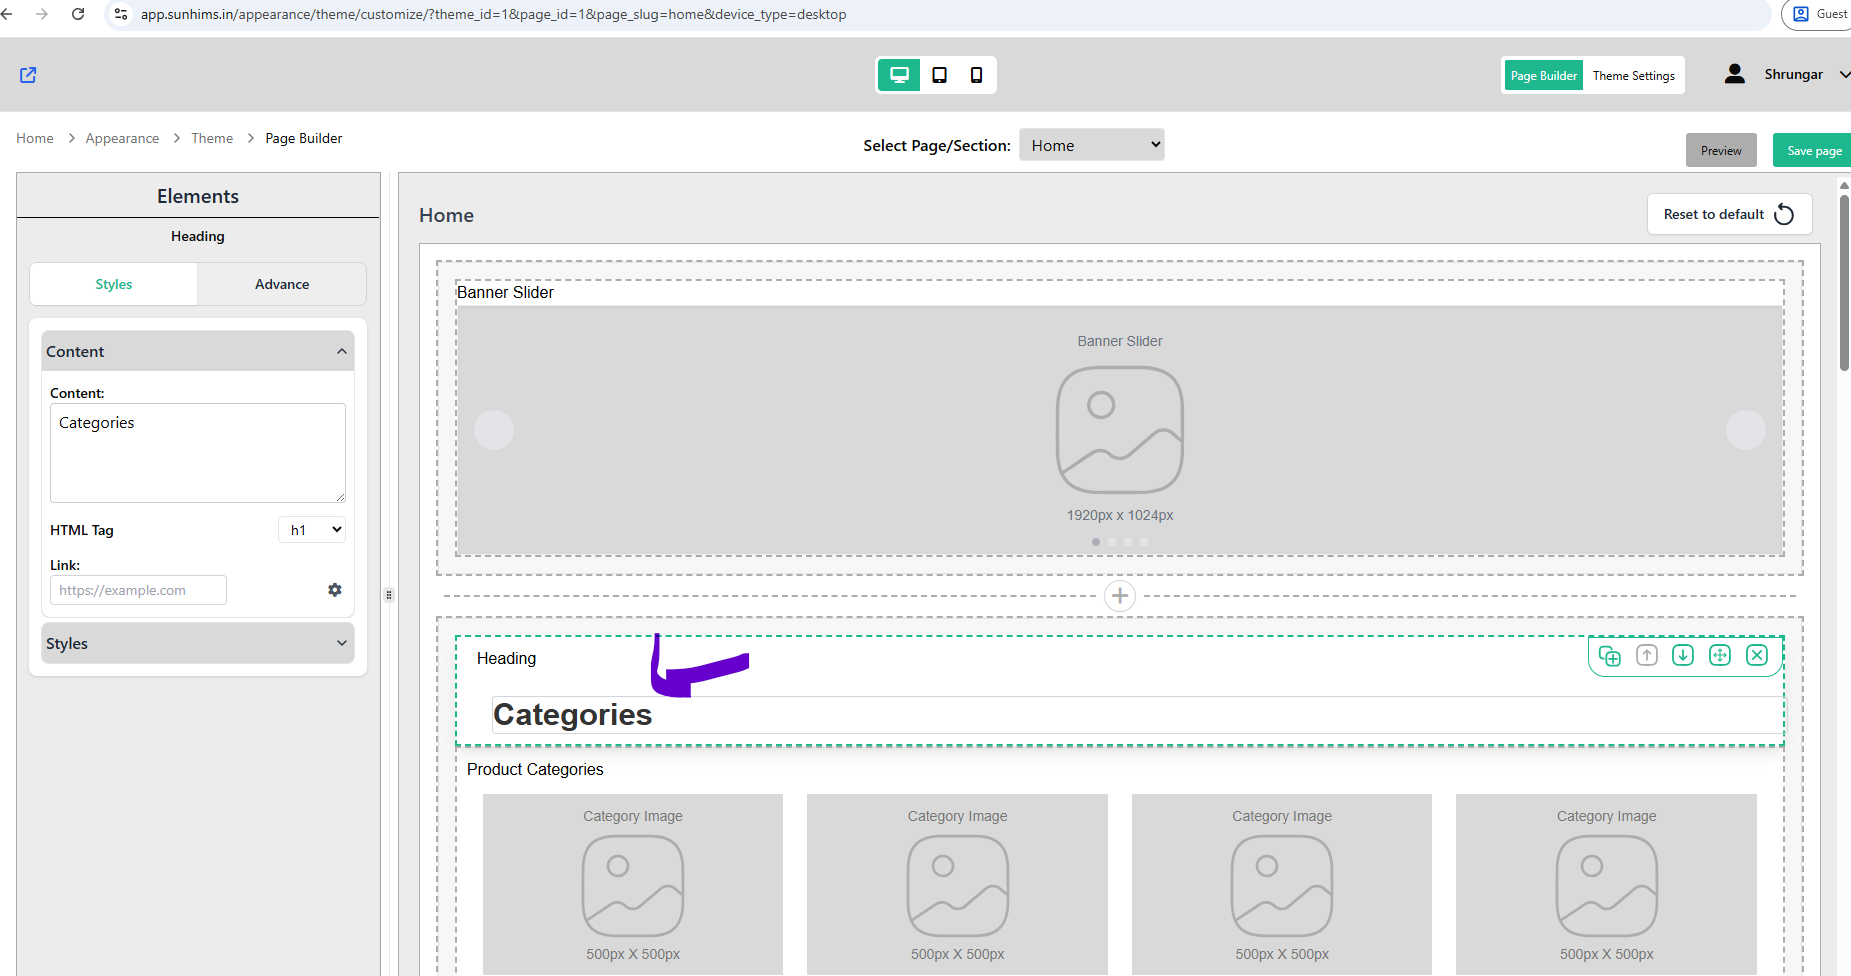Screen dimensions: 1851x976
Task: Click the Content textarea with Categories
Action: 198,453
